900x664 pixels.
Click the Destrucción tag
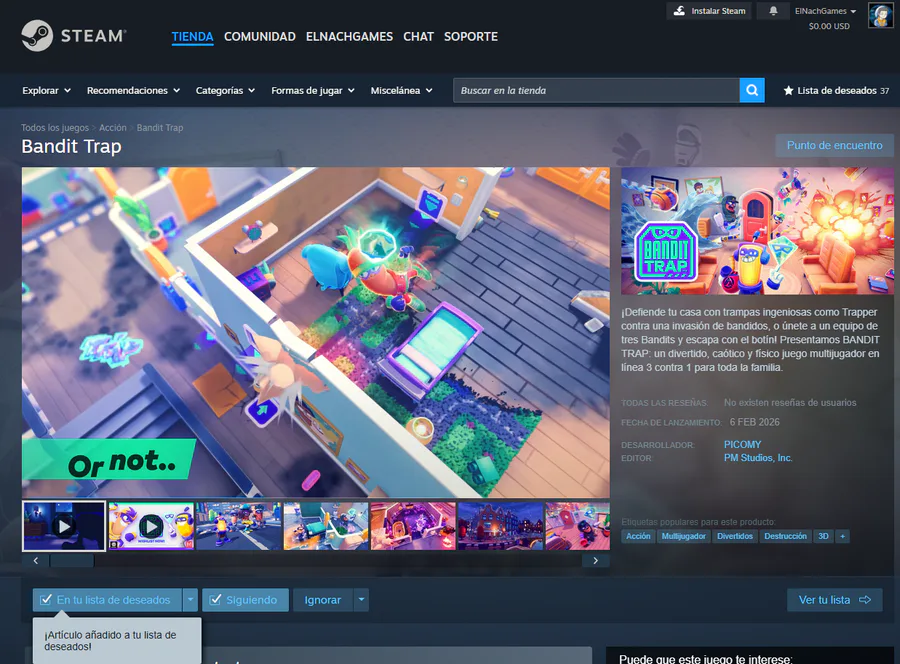(x=785, y=536)
